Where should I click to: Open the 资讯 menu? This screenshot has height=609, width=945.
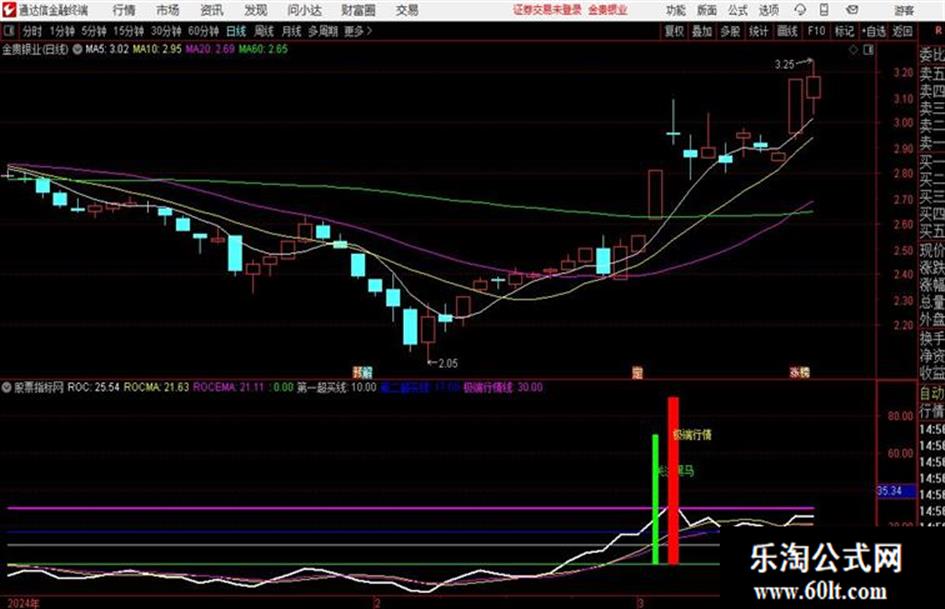click(x=212, y=10)
